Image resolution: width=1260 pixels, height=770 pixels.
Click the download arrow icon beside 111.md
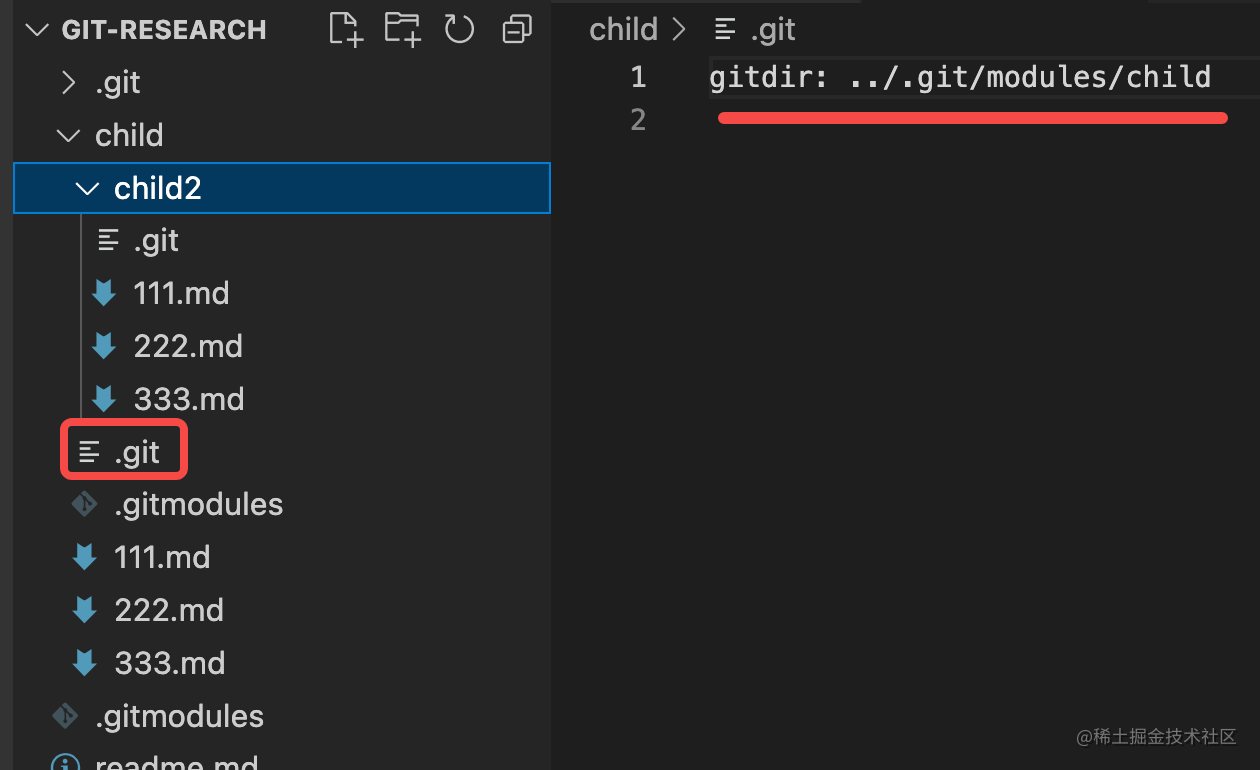click(x=104, y=293)
